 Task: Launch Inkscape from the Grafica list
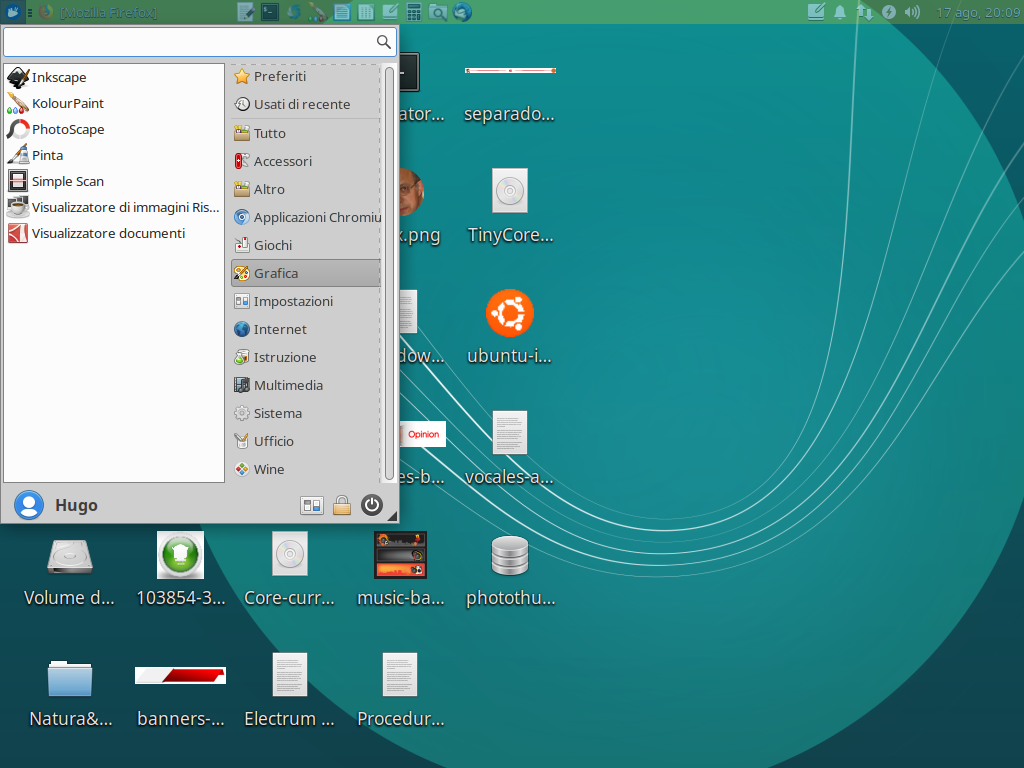tap(114, 77)
